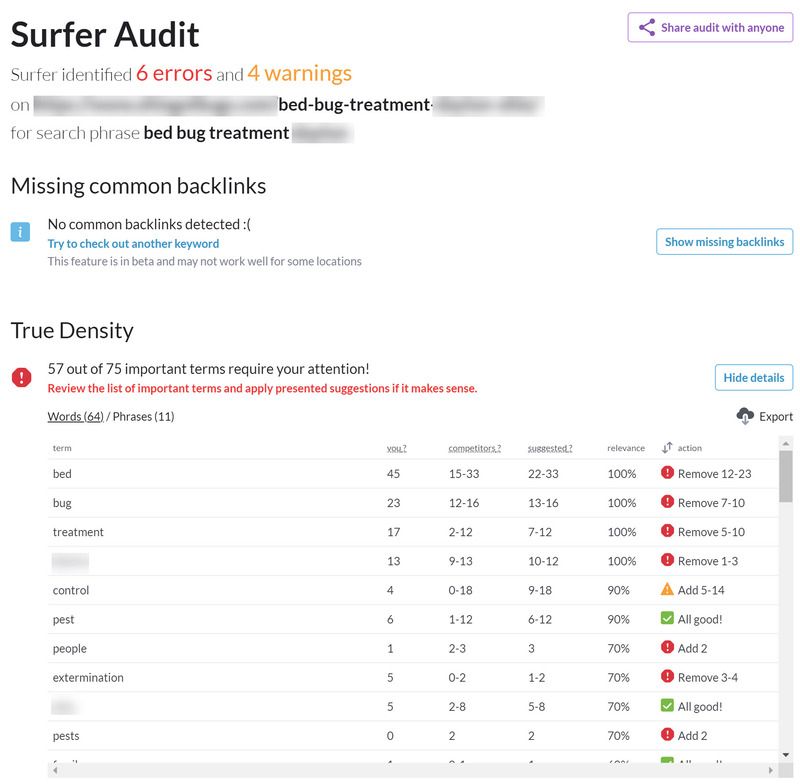Click the term 'treatment' in table

coord(78,532)
